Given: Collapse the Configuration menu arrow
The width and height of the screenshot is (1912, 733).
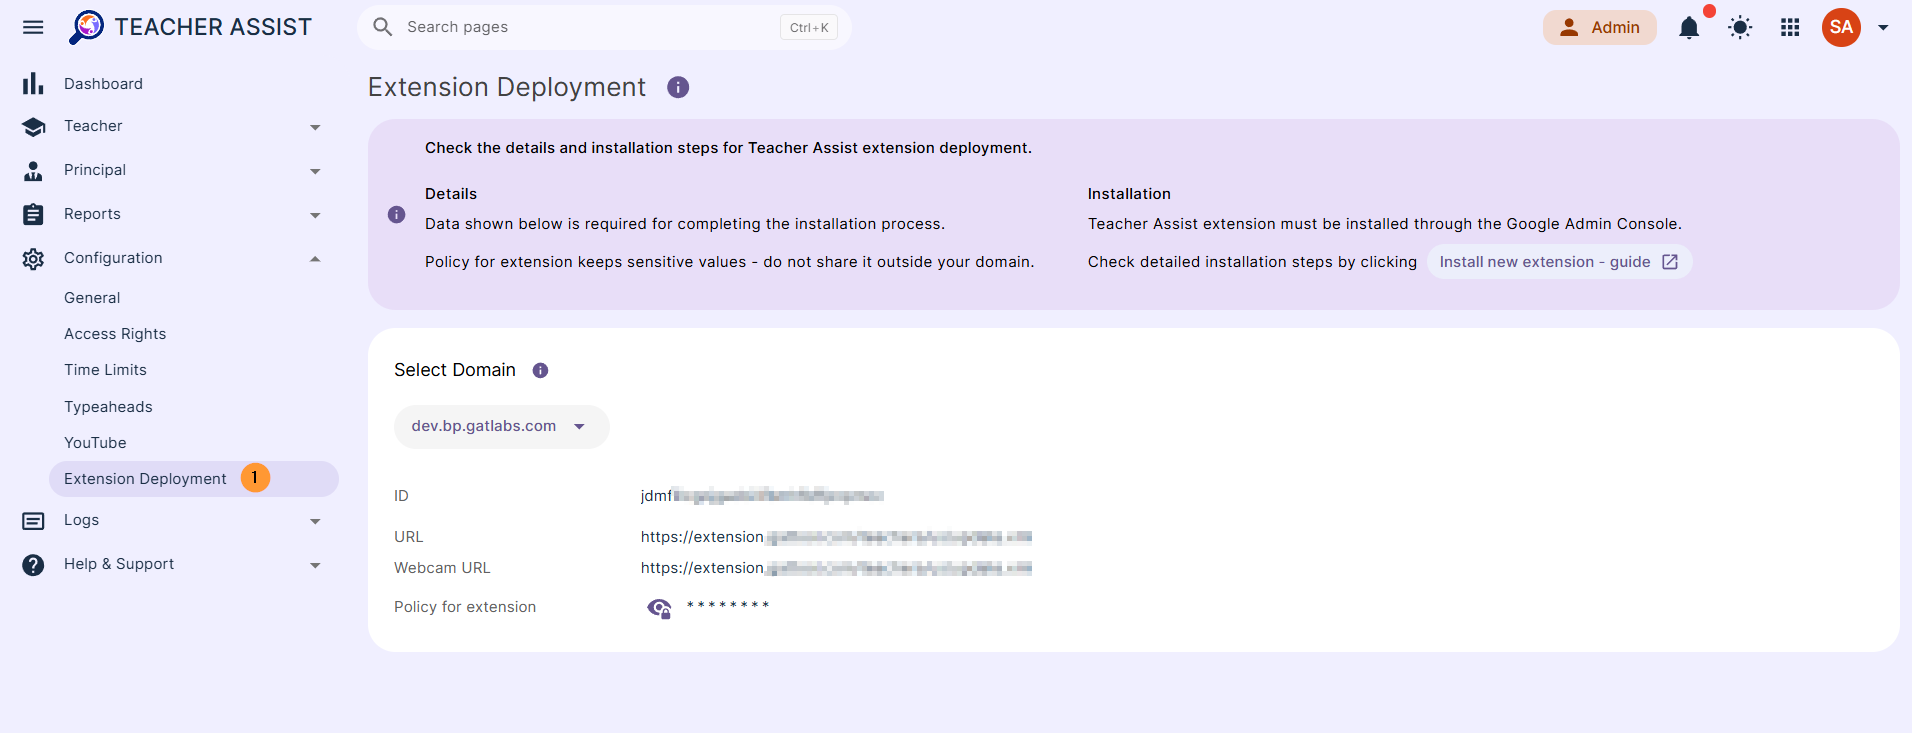Looking at the screenshot, I should (315, 259).
